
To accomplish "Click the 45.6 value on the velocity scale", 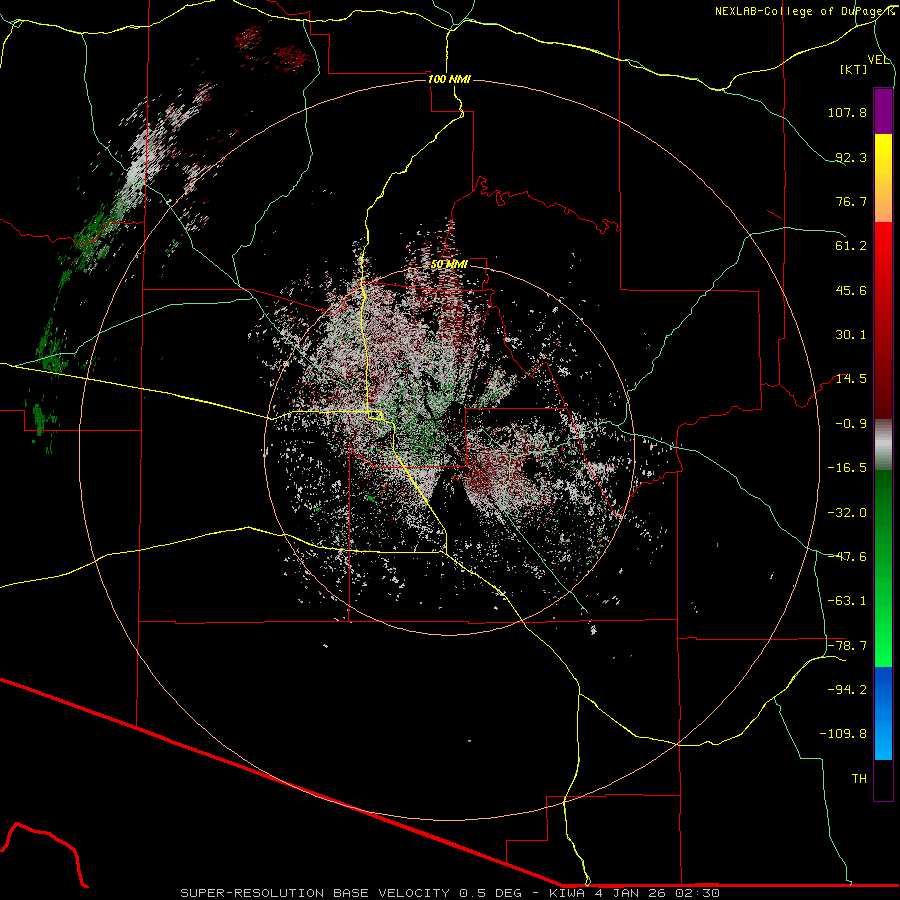I will click(x=851, y=290).
